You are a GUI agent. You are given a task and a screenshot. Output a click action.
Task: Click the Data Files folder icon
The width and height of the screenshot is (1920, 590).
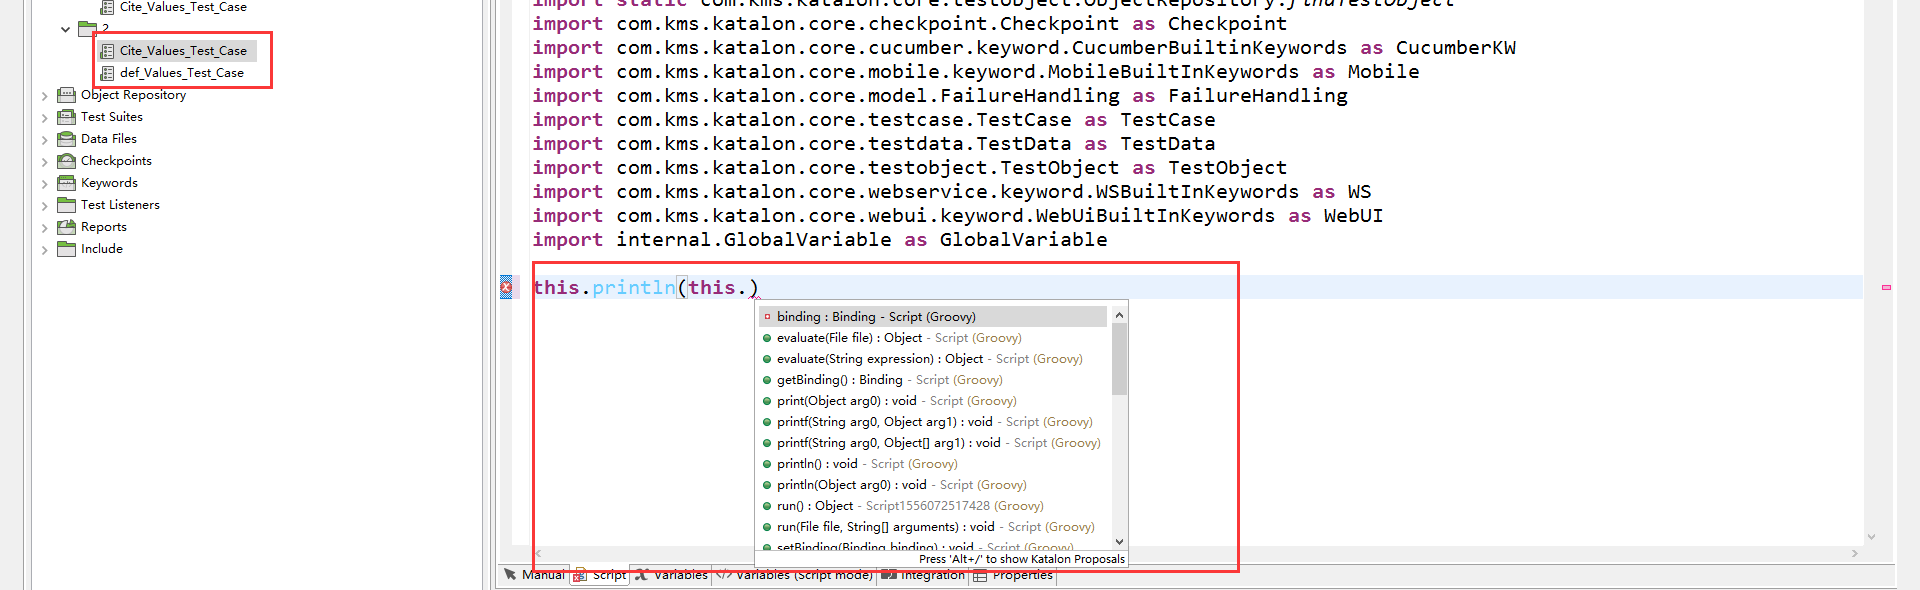[x=67, y=139]
